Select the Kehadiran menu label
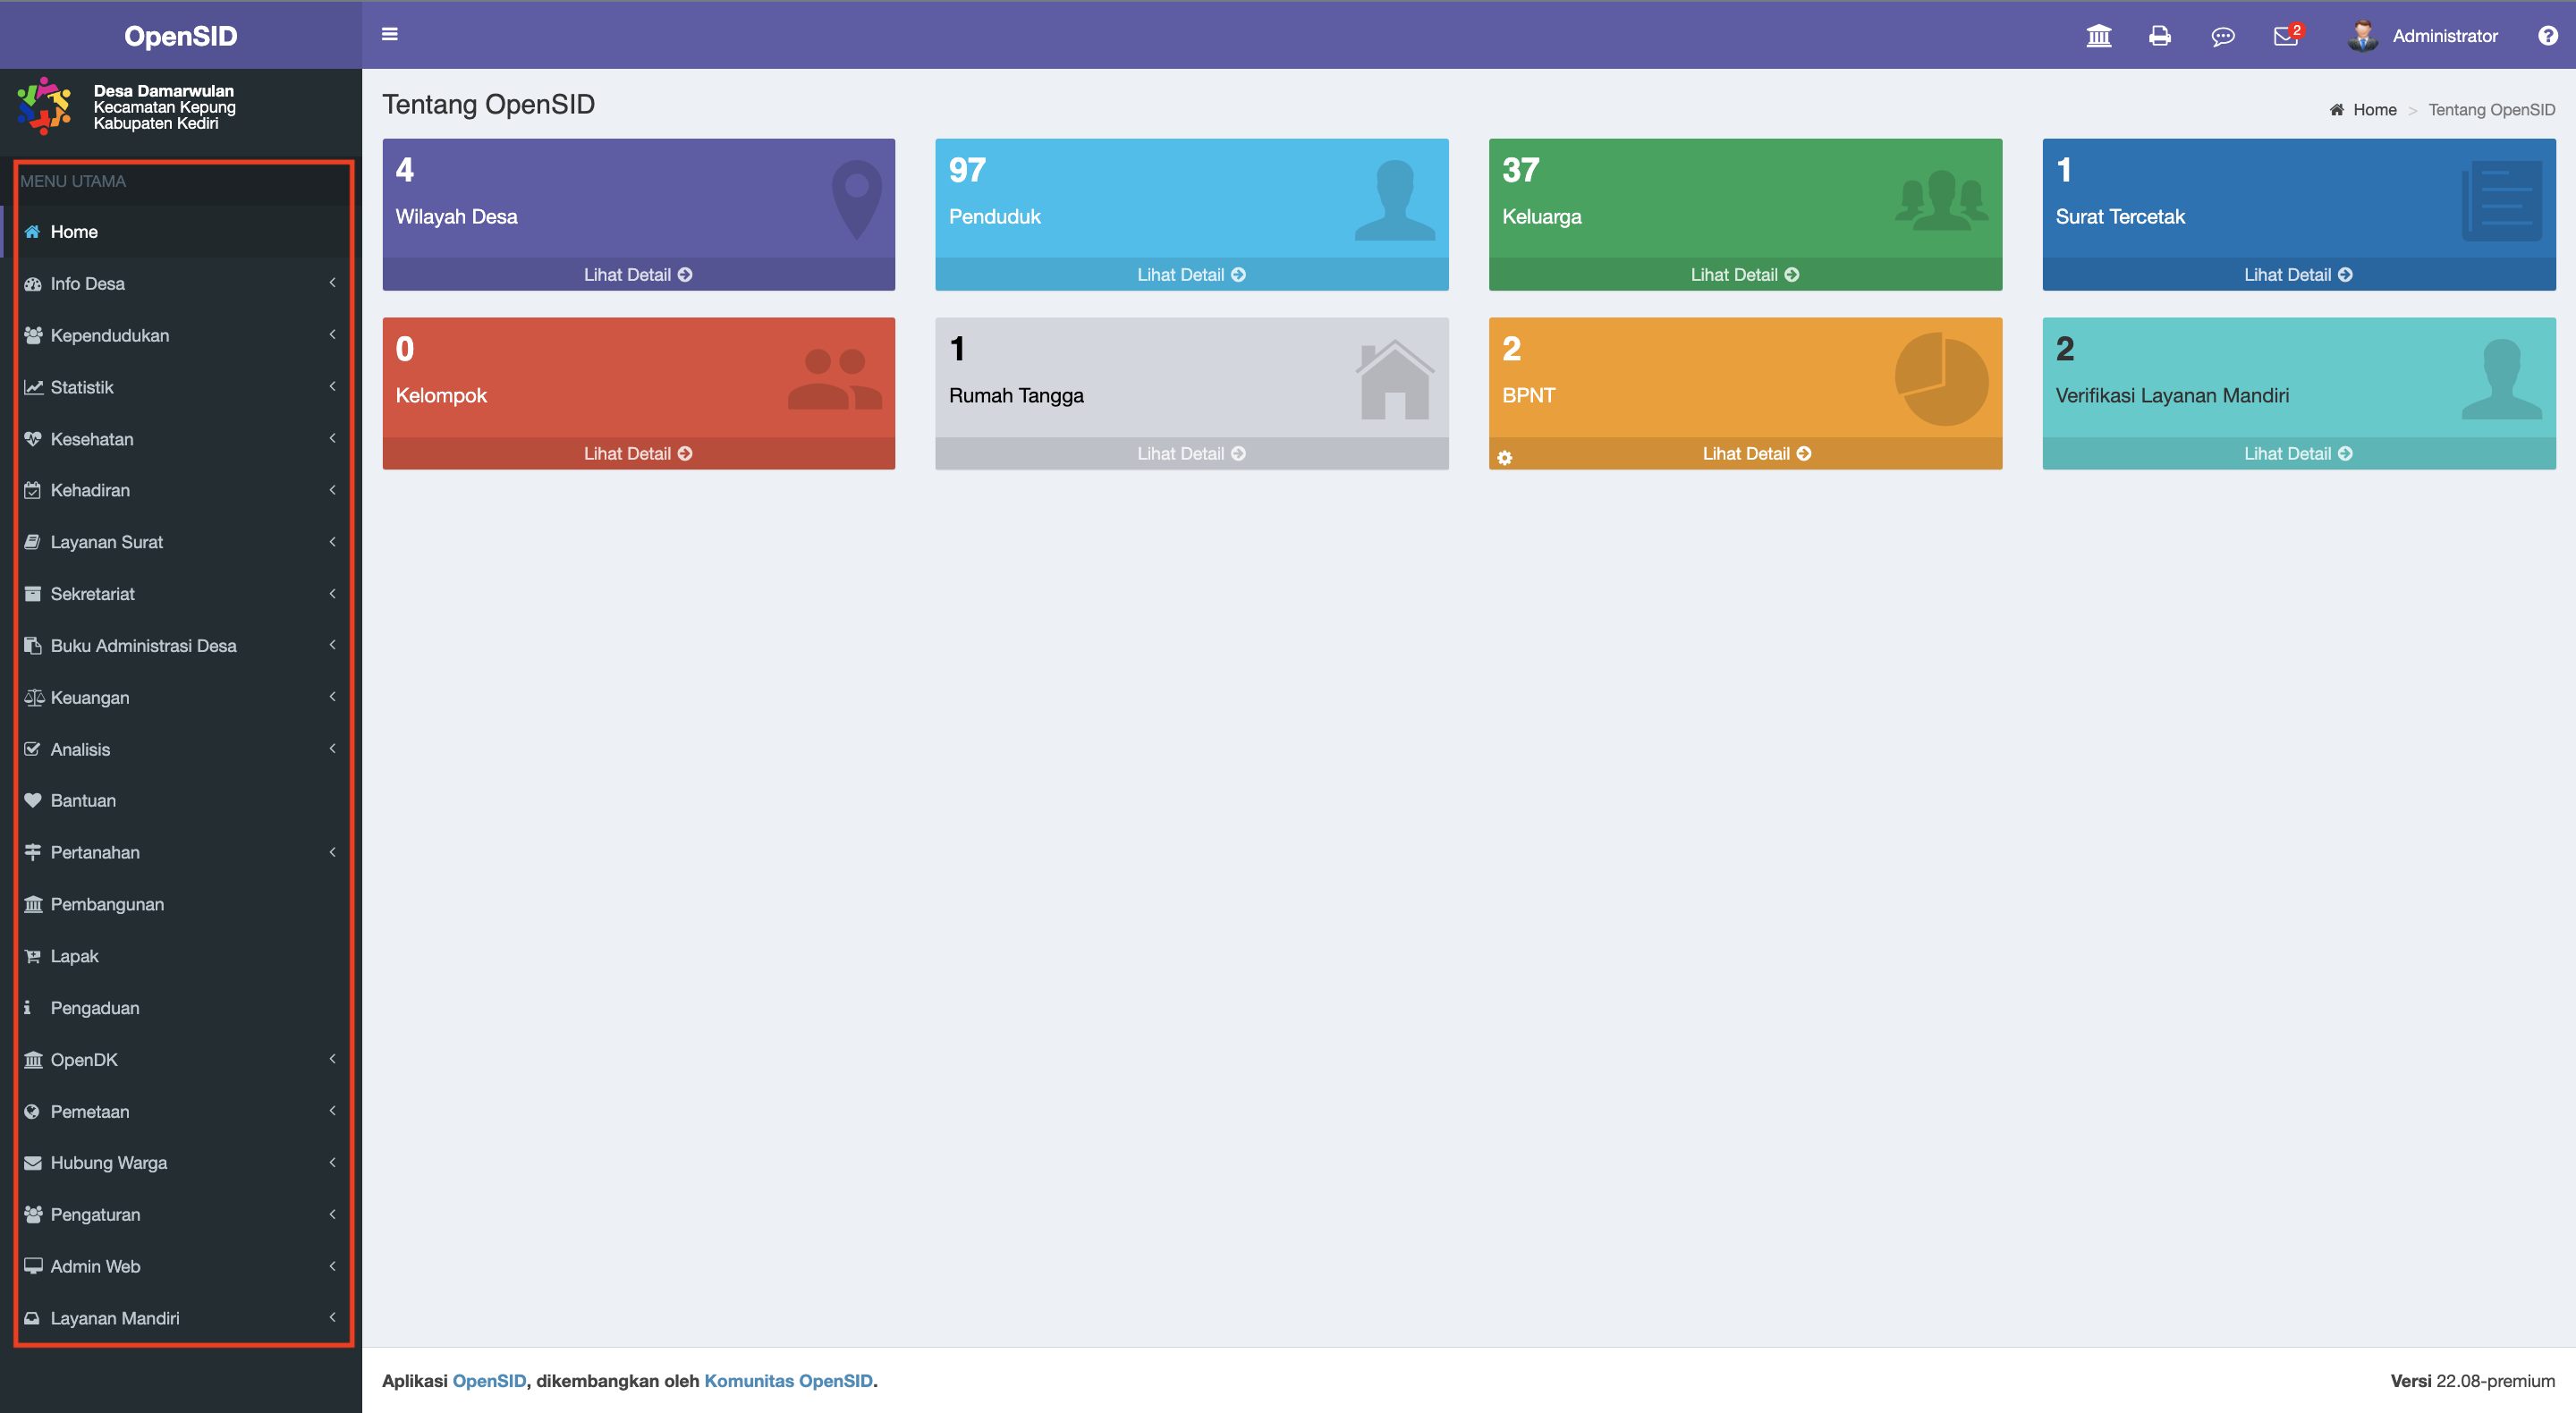This screenshot has width=2576, height=1413. (x=90, y=490)
